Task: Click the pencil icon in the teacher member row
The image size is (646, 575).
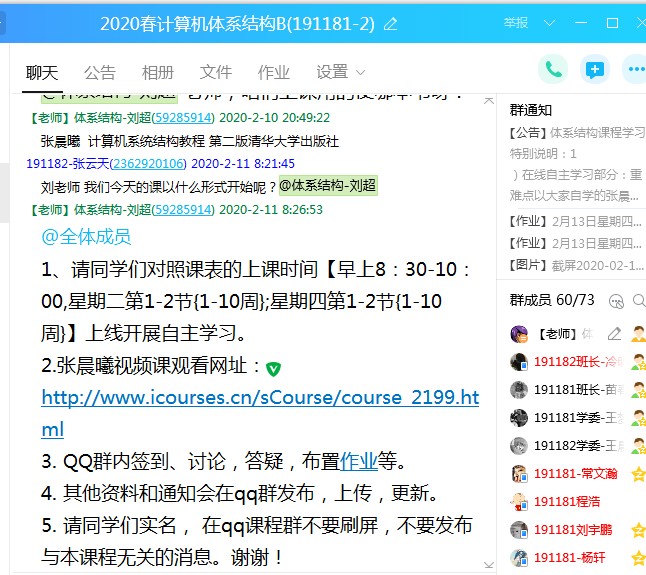Action: pyautogui.click(x=614, y=334)
